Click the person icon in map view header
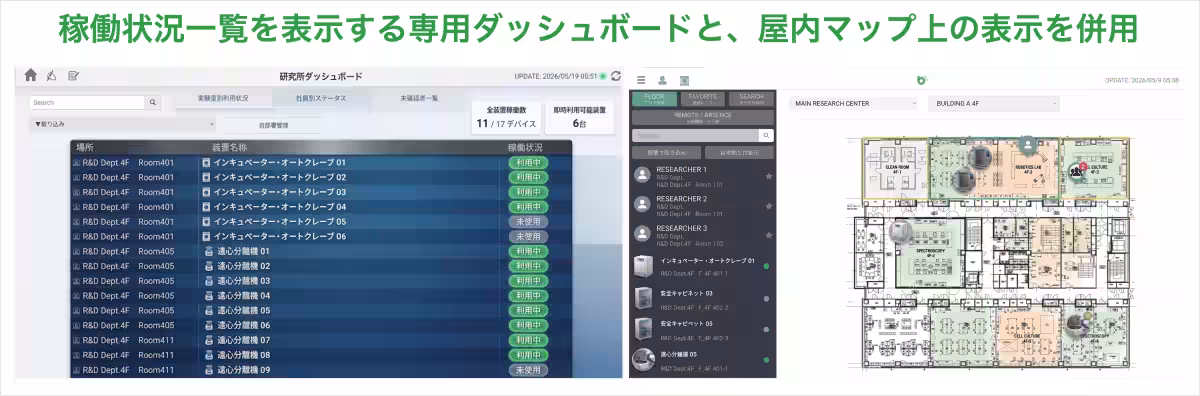 [662, 80]
